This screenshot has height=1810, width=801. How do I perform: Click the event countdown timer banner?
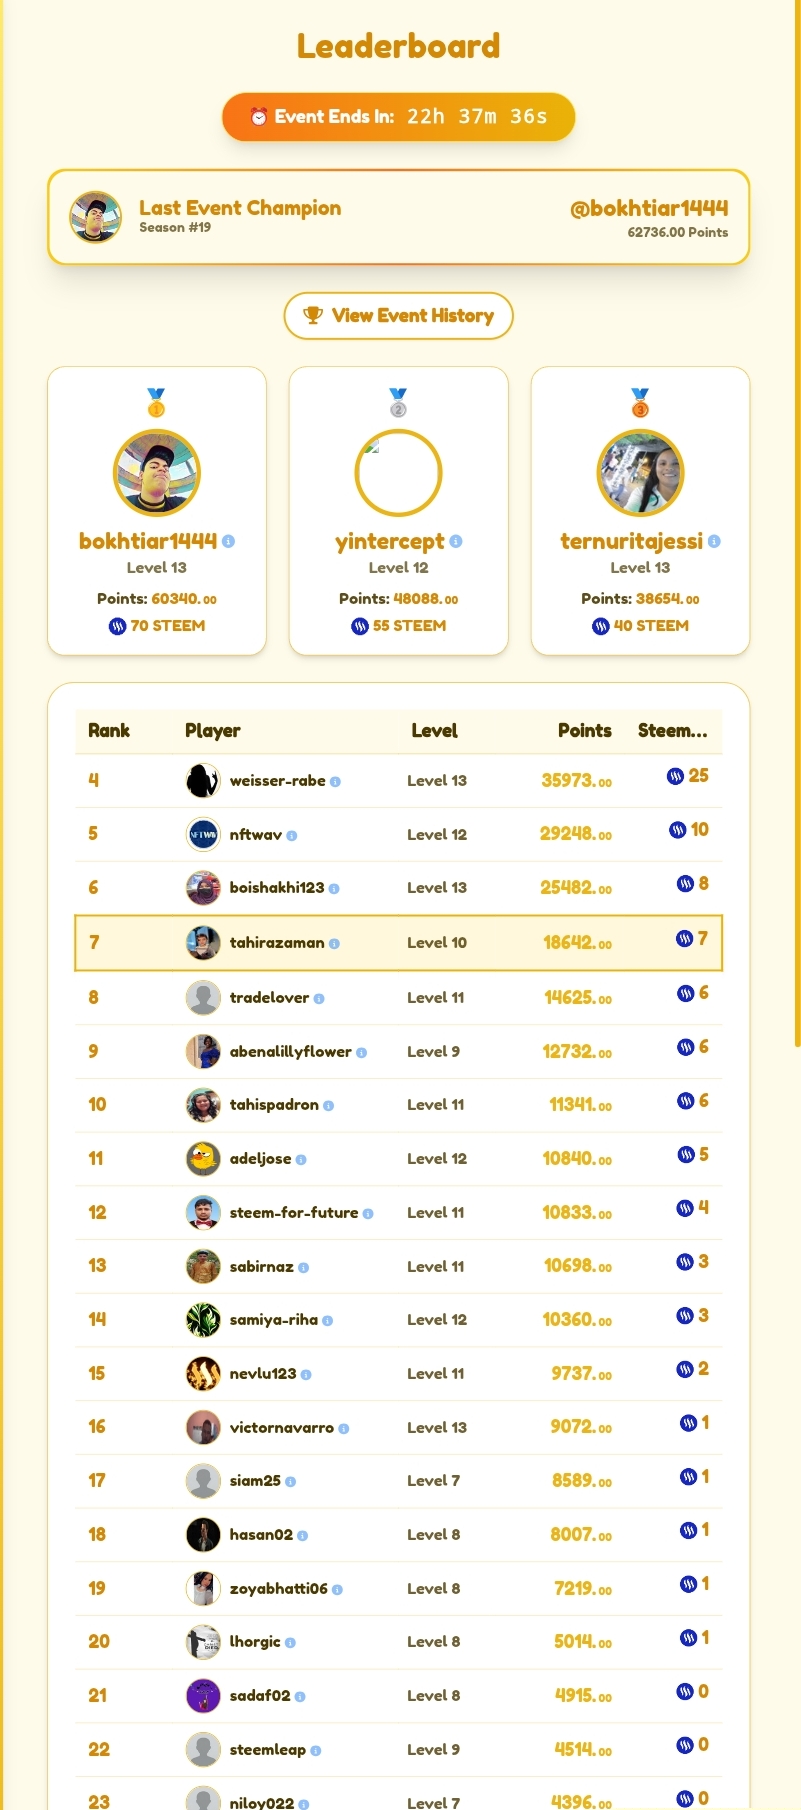click(x=398, y=117)
